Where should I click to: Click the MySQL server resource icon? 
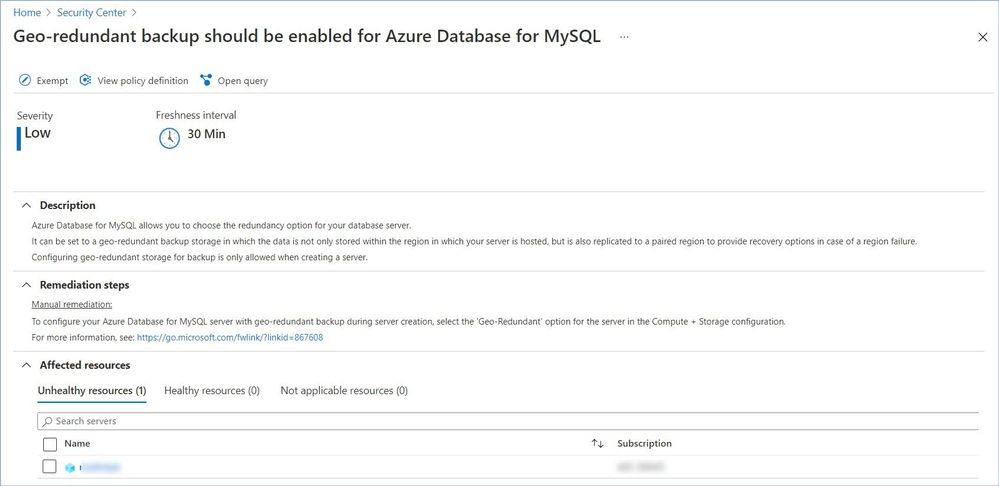tap(70, 467)
